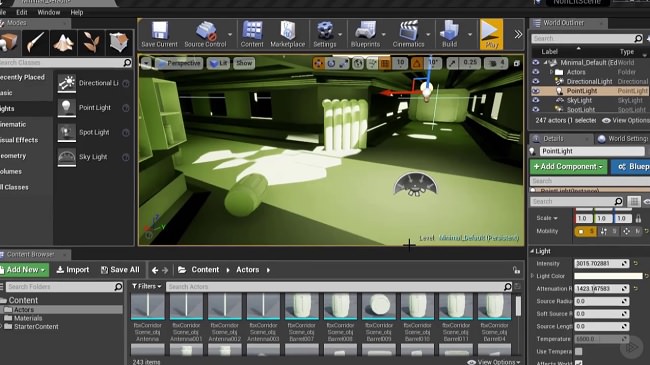Open the Edit menu

(x=22, y=12)
